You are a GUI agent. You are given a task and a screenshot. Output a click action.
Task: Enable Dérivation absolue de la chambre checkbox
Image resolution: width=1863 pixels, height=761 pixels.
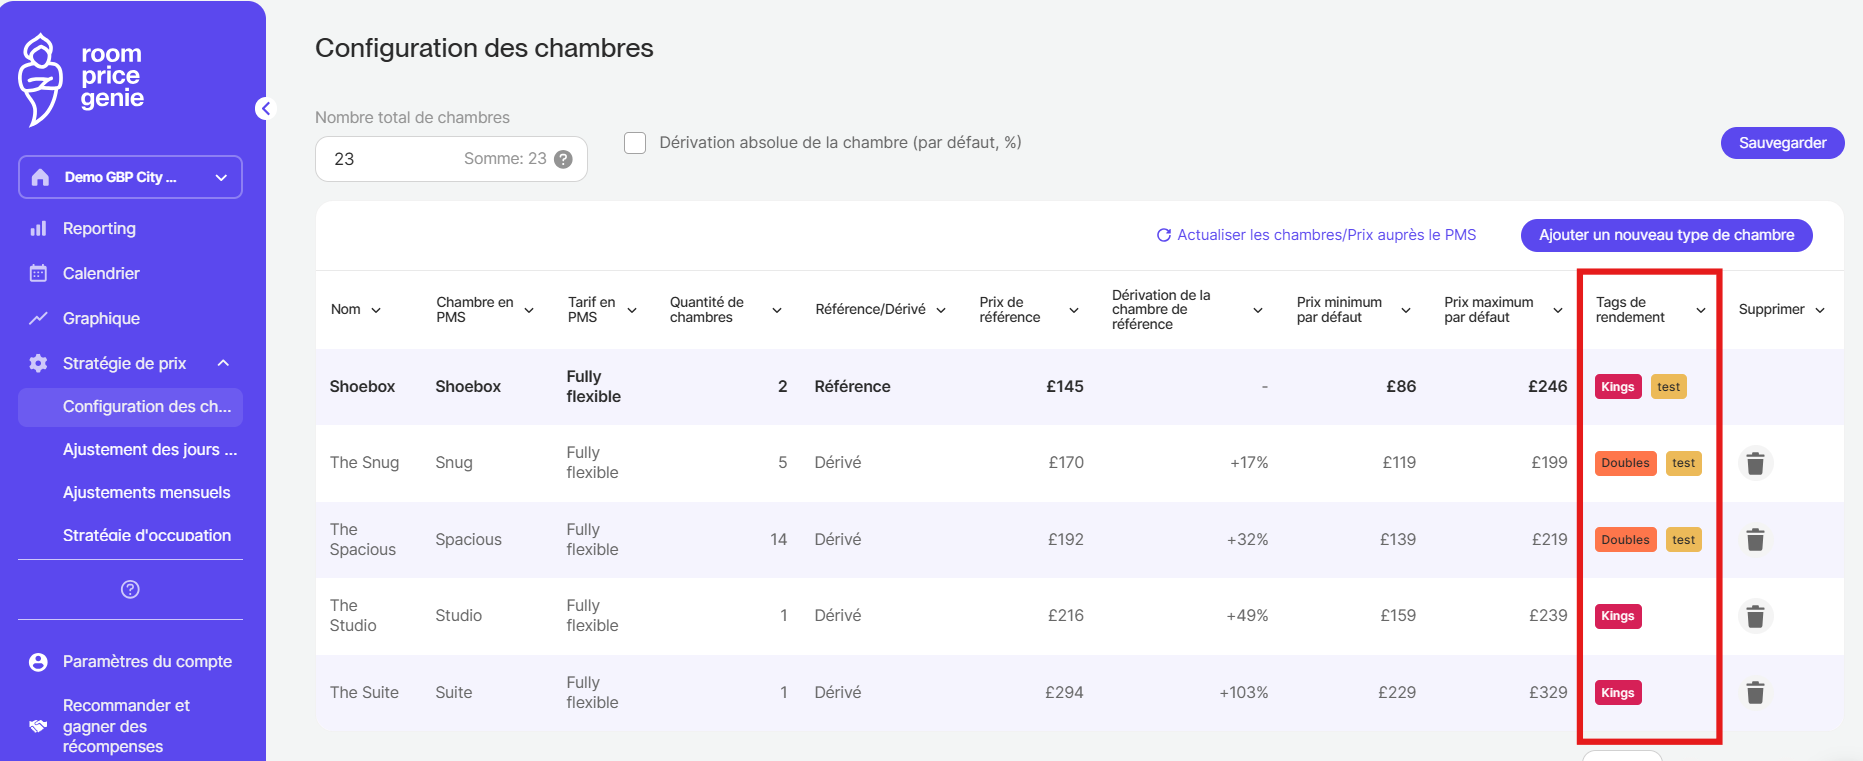point(635,143)
